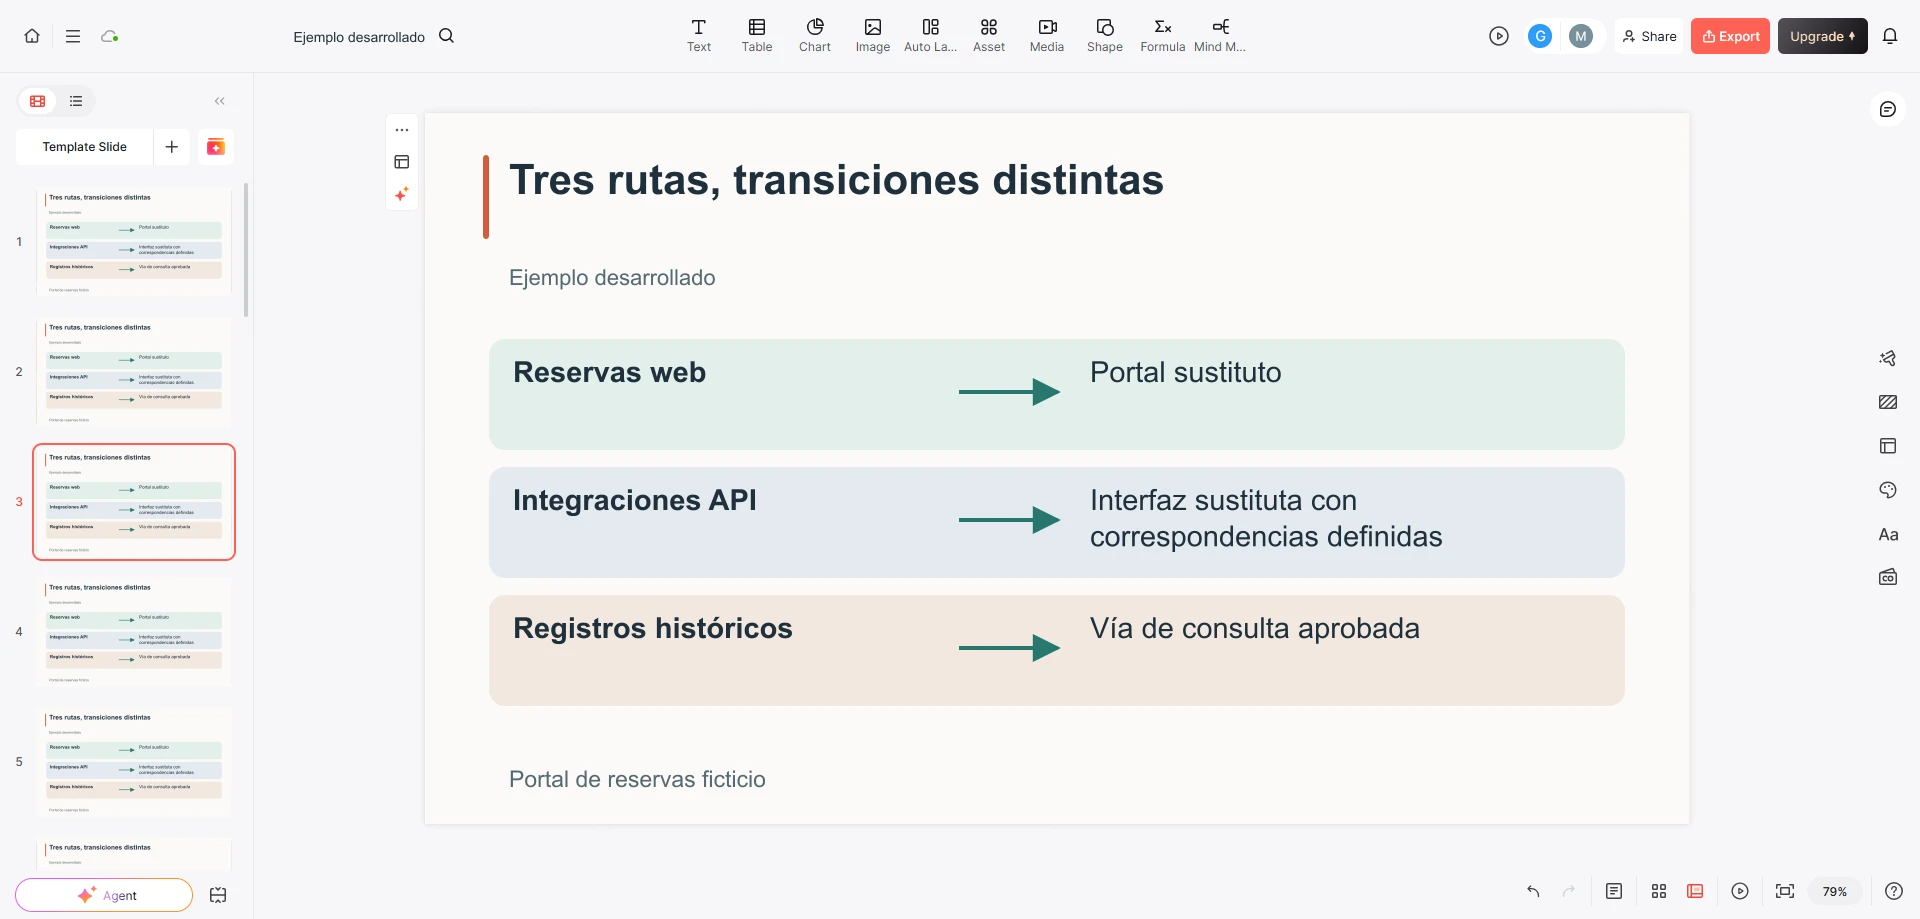1920x919 pixels.
Task: Click the 79% zoom level
Action: coord(1835,891)
